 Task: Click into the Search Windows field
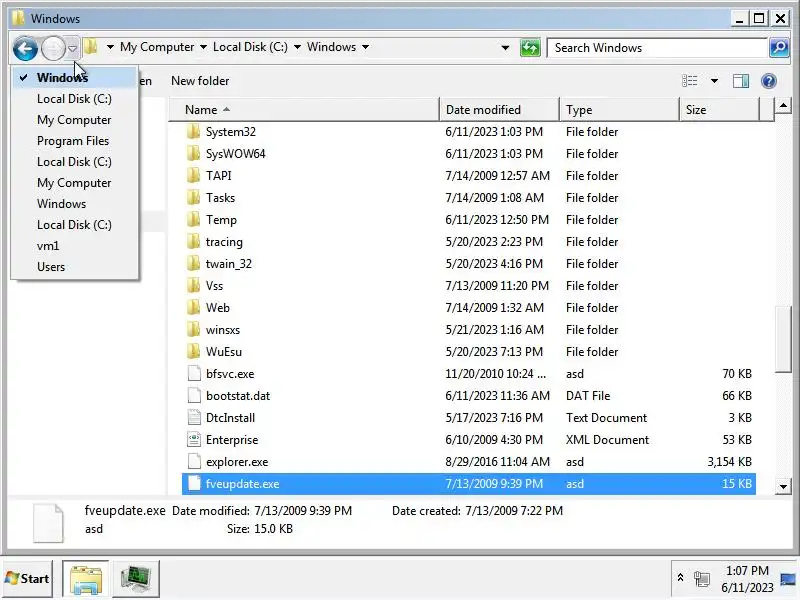pyautogui.click(x=657, y=48)
